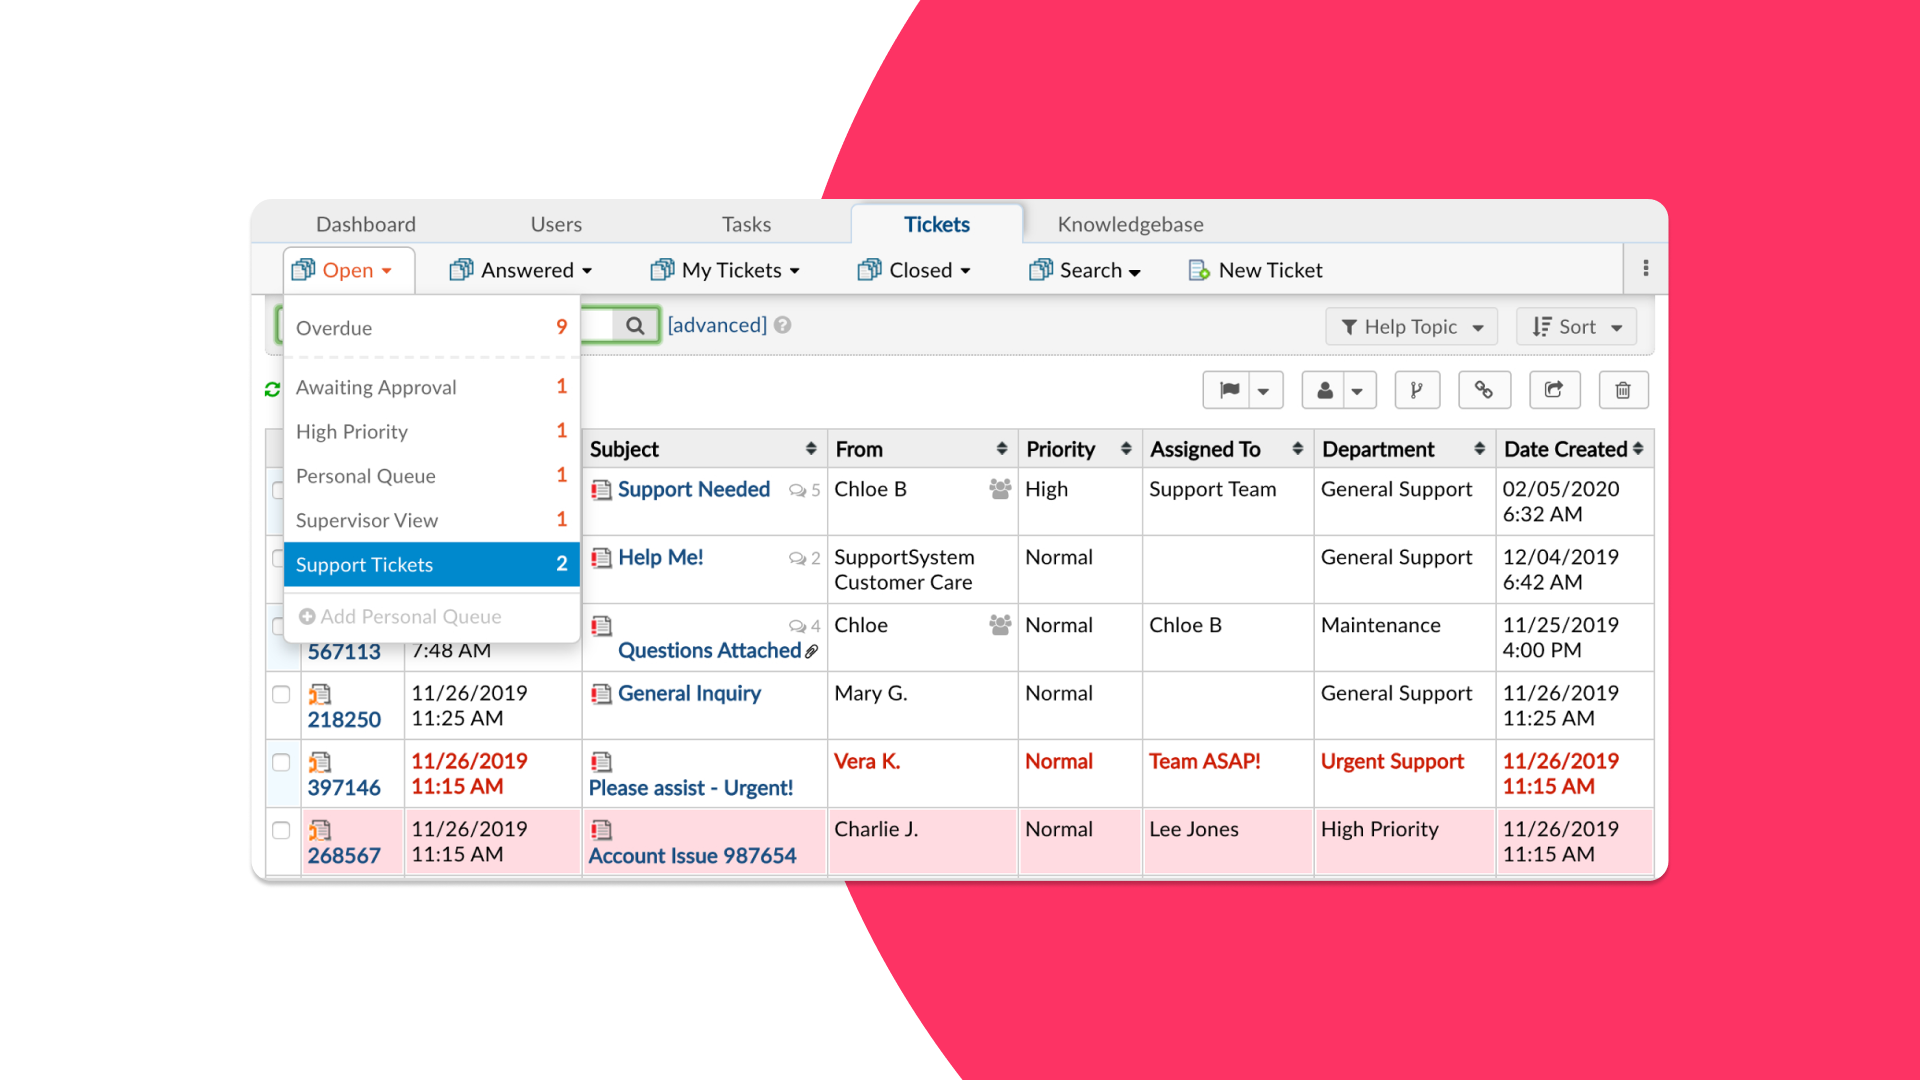This screenshot has height=1080, width=1920.
Task: Open the vertical three-dot more menu
Action: coord(1646,268)
